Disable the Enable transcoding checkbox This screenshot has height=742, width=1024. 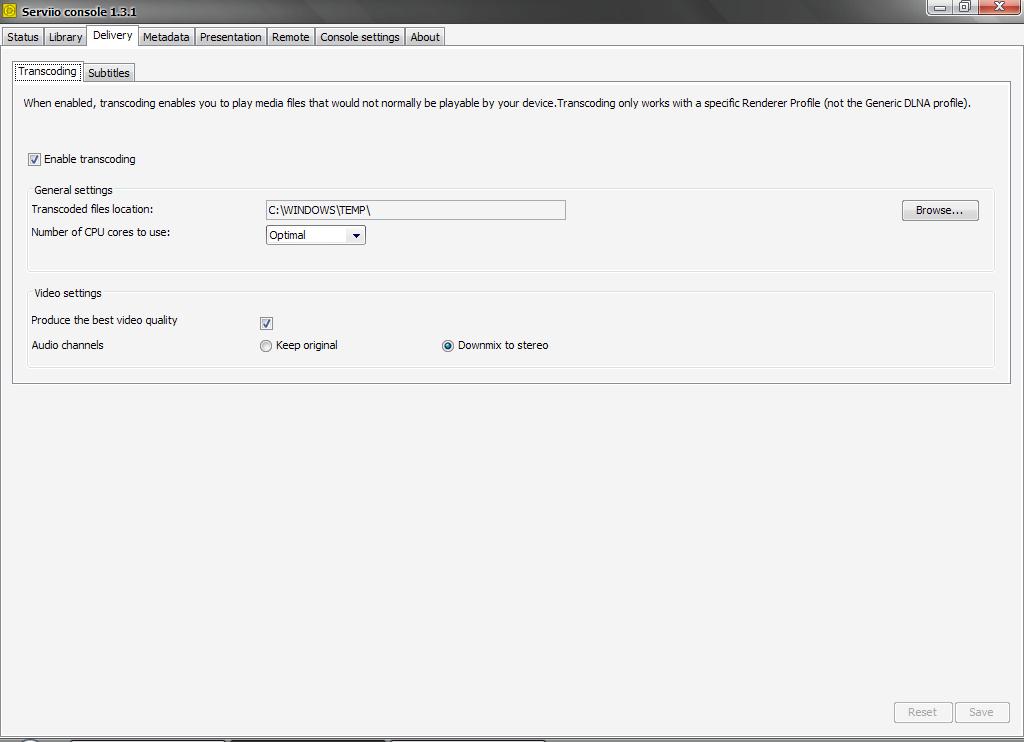pyautogui.click(x=35, y=160)
